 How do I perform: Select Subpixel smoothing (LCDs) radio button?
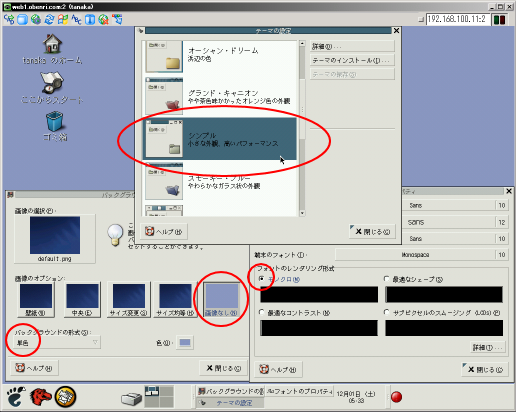click(387, 312)
